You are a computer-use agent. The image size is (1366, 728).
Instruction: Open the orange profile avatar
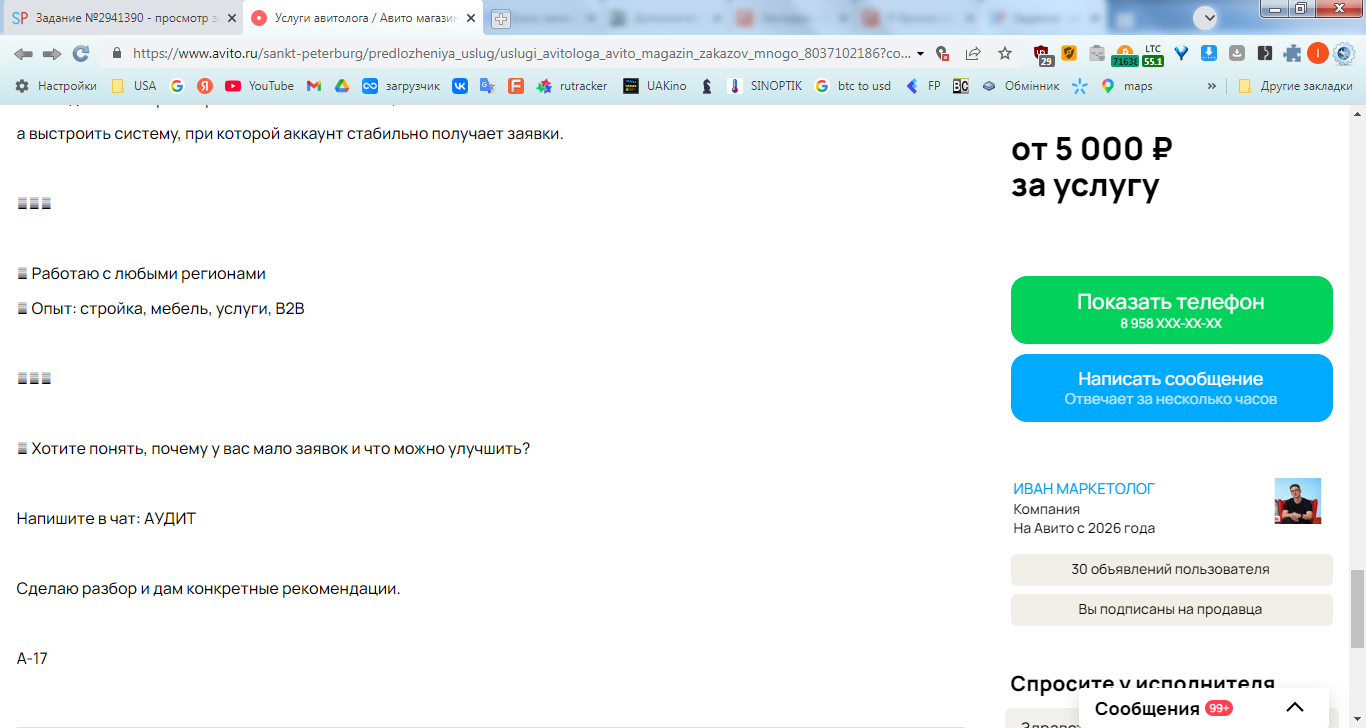coord(1318,53)
